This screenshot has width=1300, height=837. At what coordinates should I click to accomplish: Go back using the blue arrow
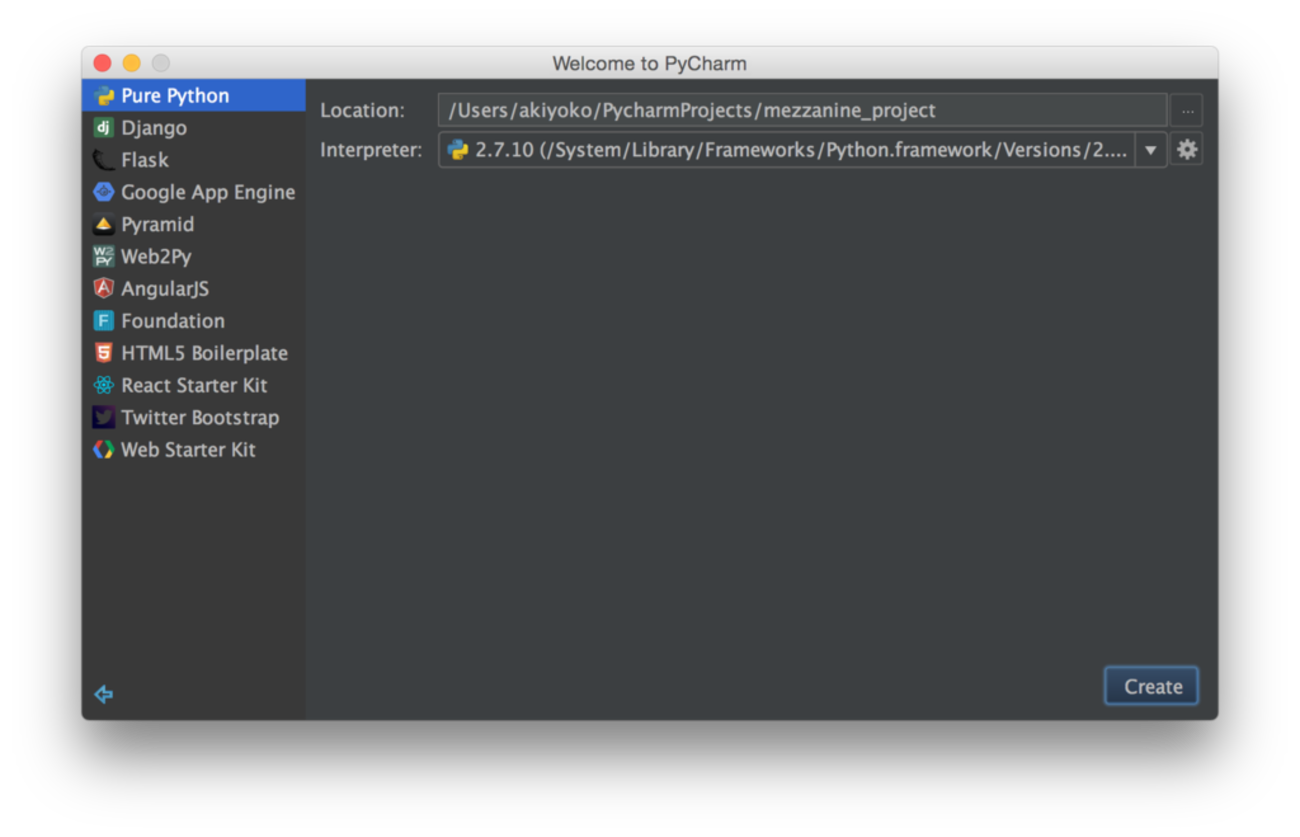[104, 694]
